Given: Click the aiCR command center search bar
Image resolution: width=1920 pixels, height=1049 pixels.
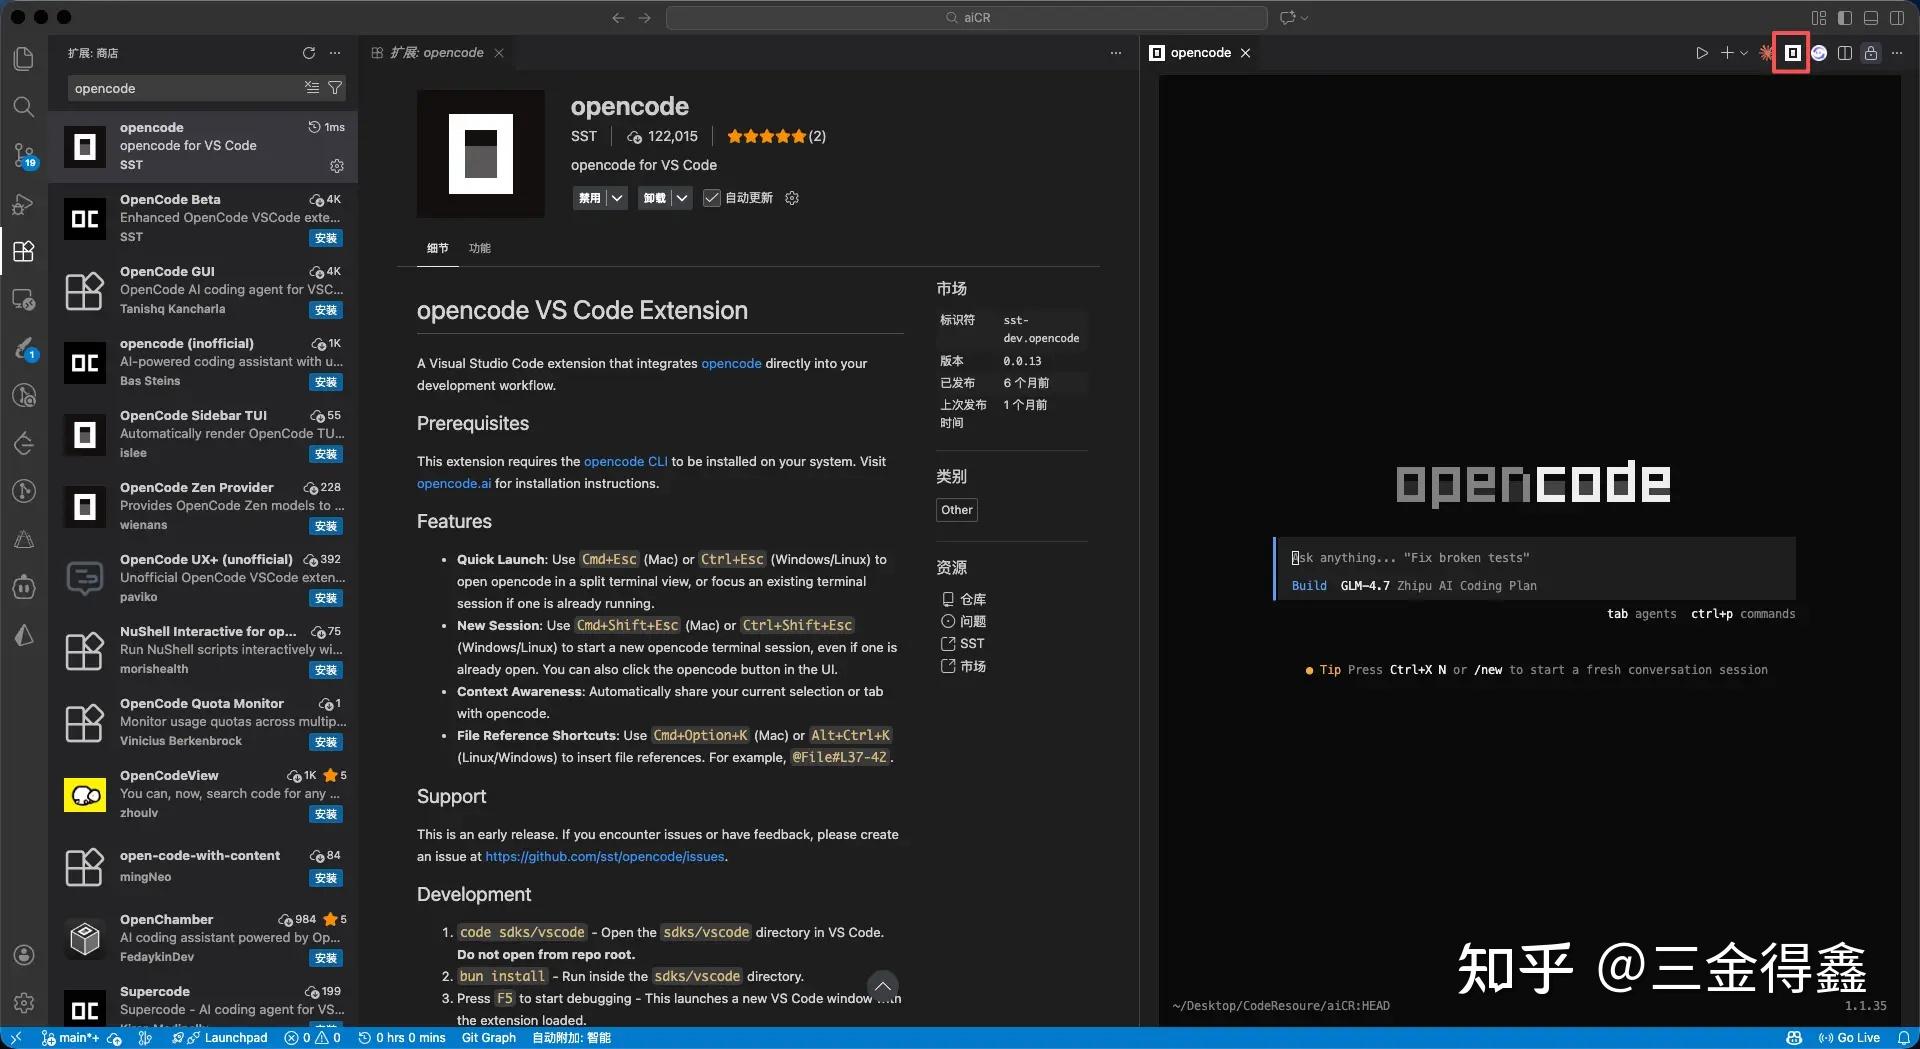Looking at the screenshot, I should [x=967, y=17].
